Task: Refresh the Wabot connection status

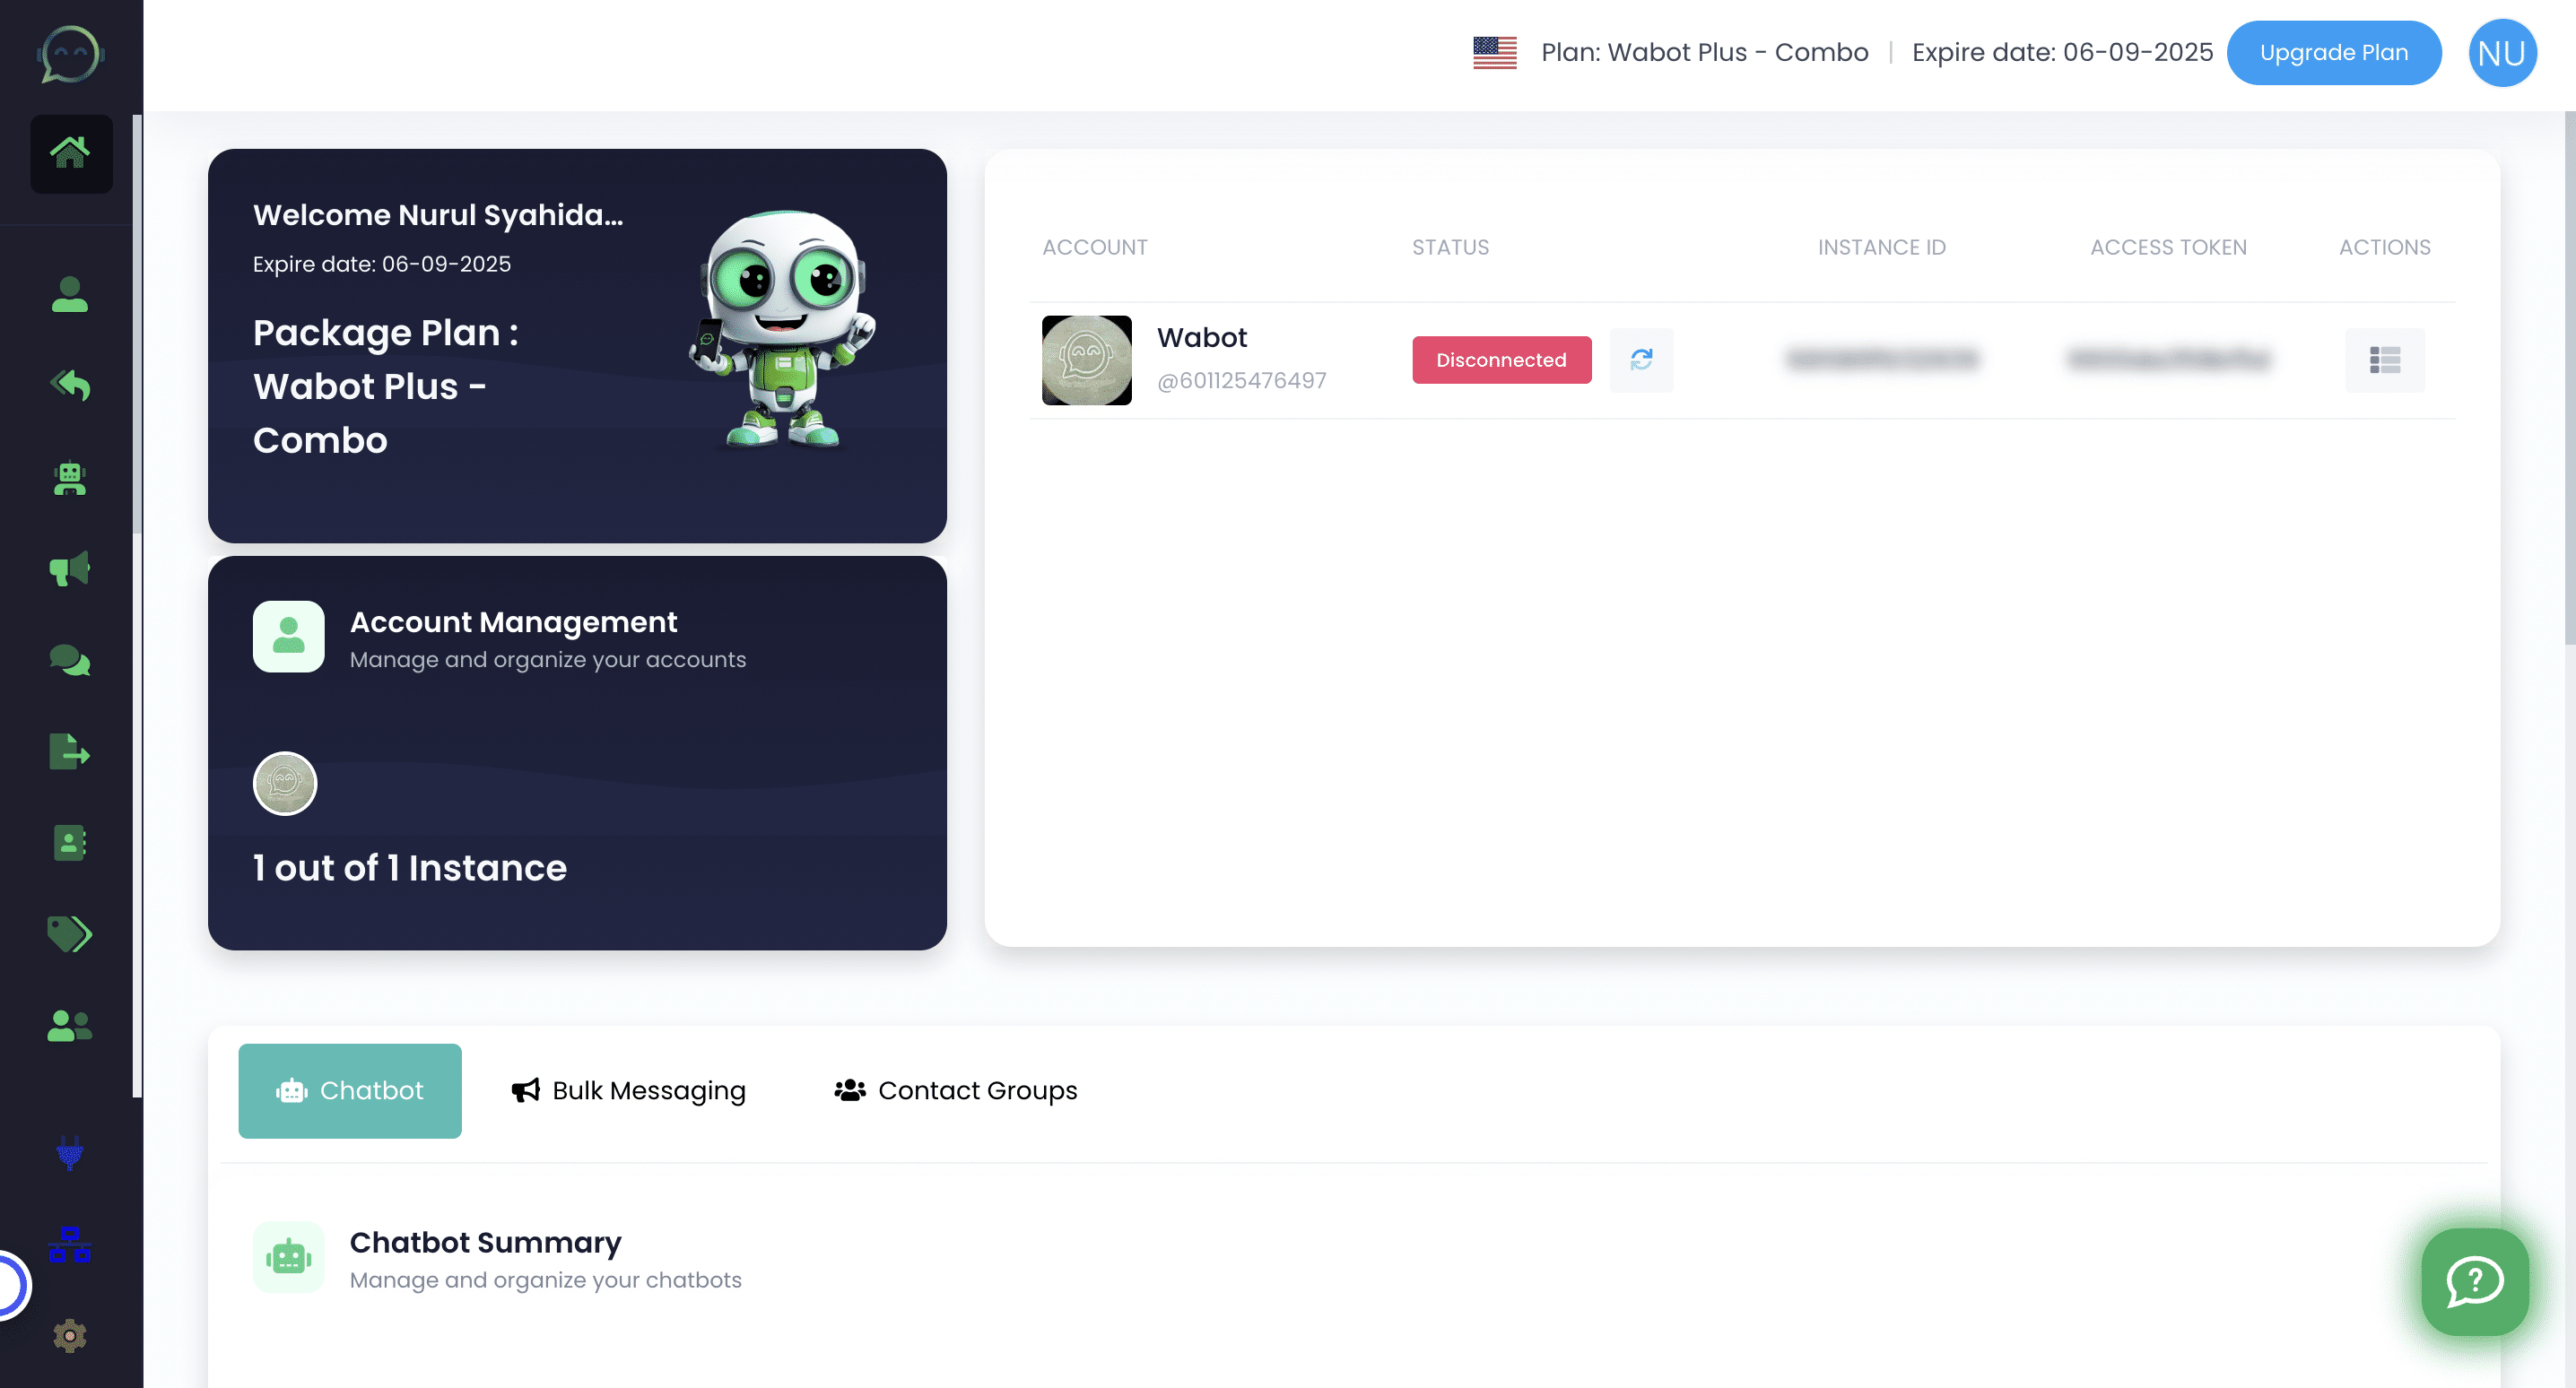Action: pyautogui.click(x=1641, y=360)
